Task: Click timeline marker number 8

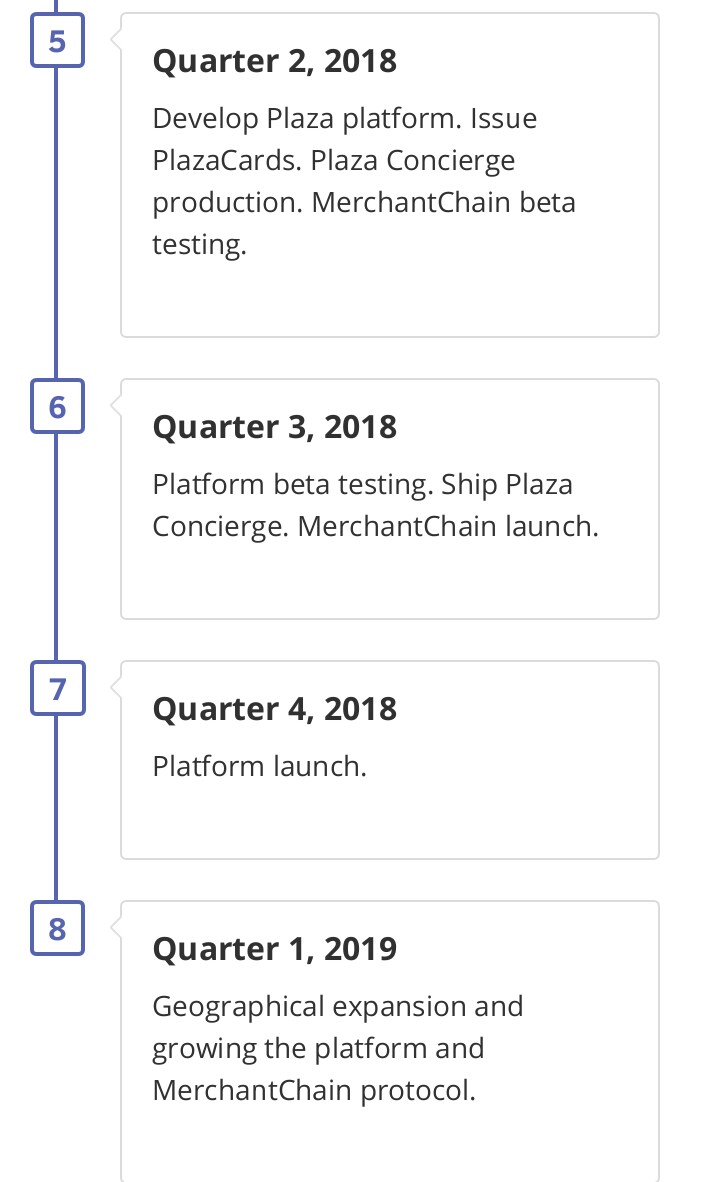Action: pyautogui.click(x=57, y=928)
